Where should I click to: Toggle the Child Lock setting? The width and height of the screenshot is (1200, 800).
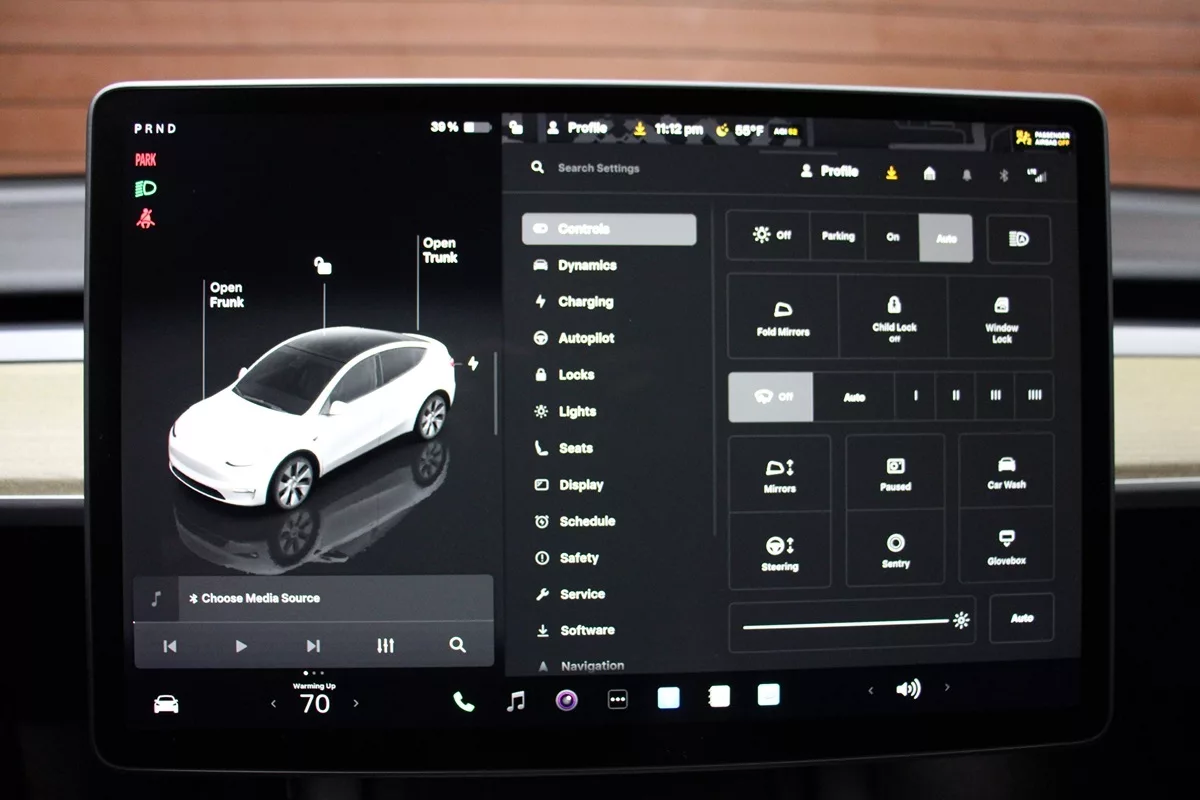click(894, 316)
